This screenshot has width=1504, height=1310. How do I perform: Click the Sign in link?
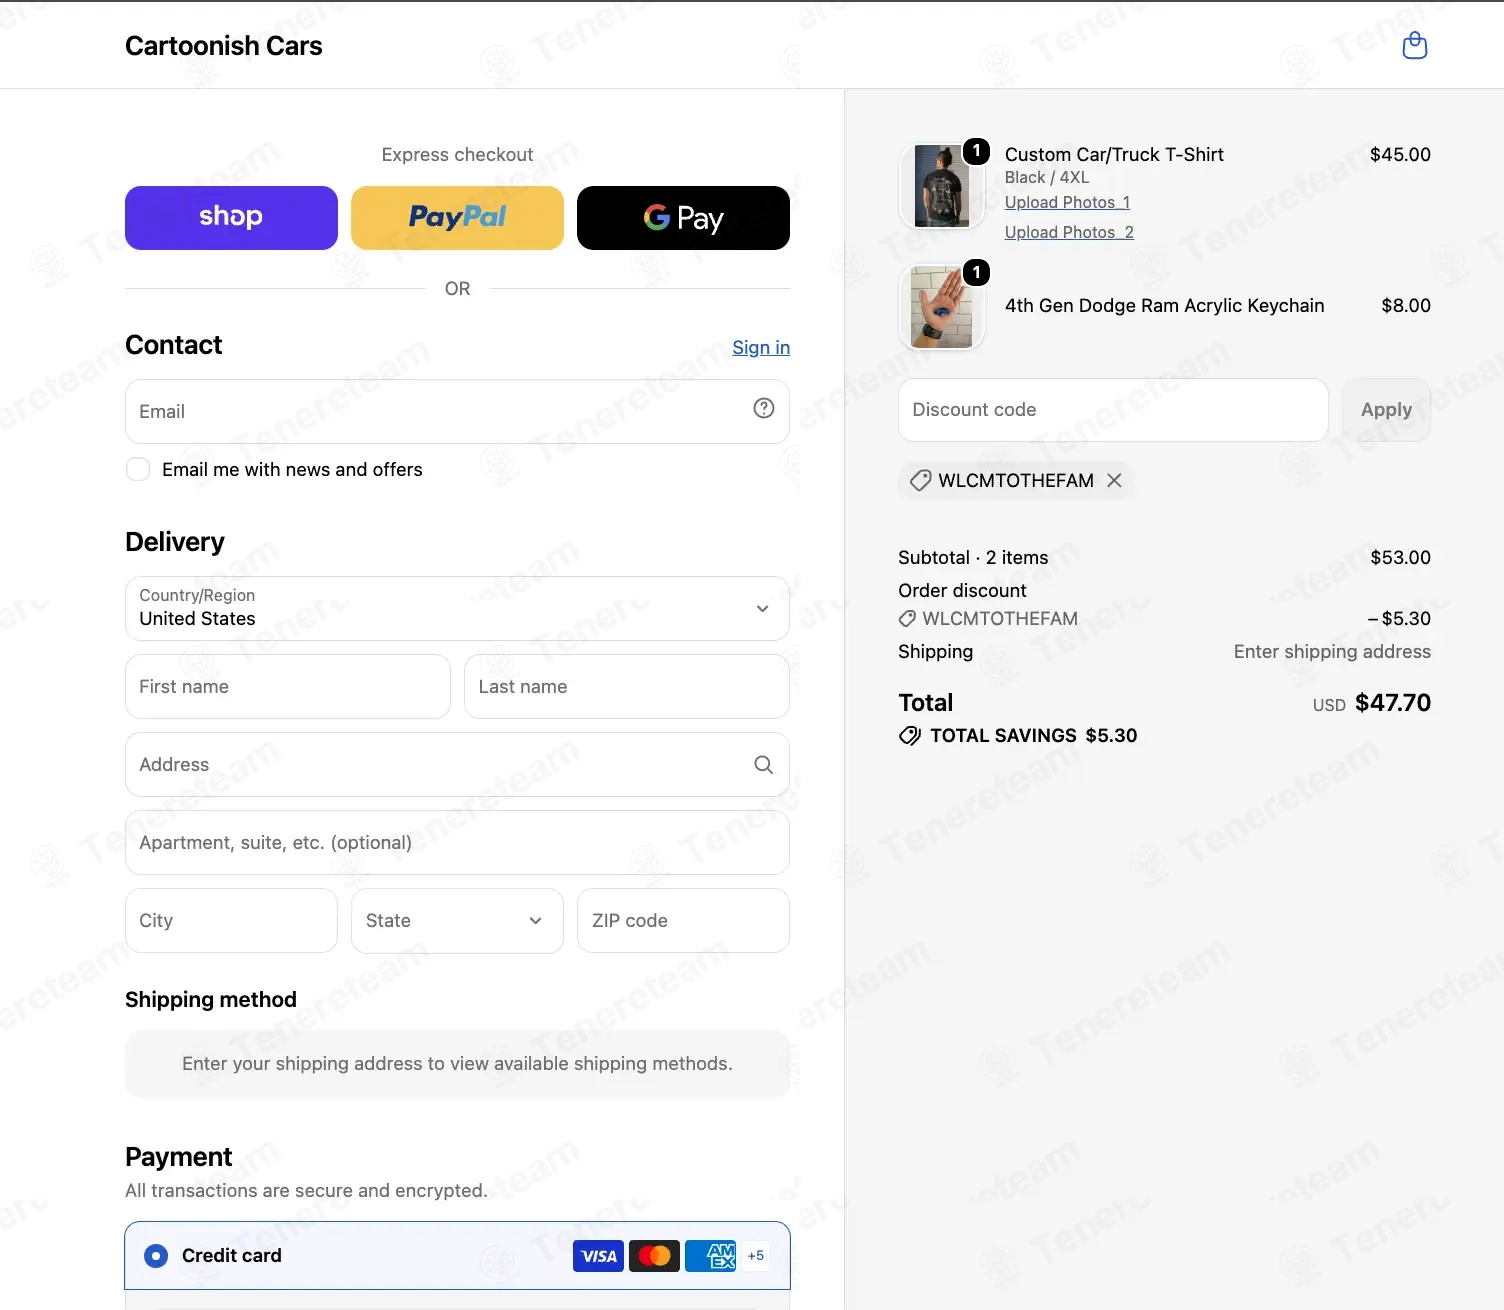coord(761,347)
